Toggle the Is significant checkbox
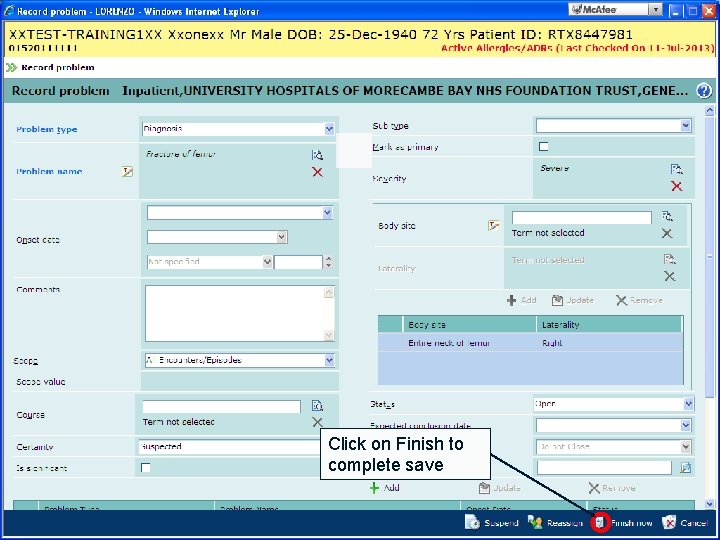720x540 pixels. pos(146,467)
